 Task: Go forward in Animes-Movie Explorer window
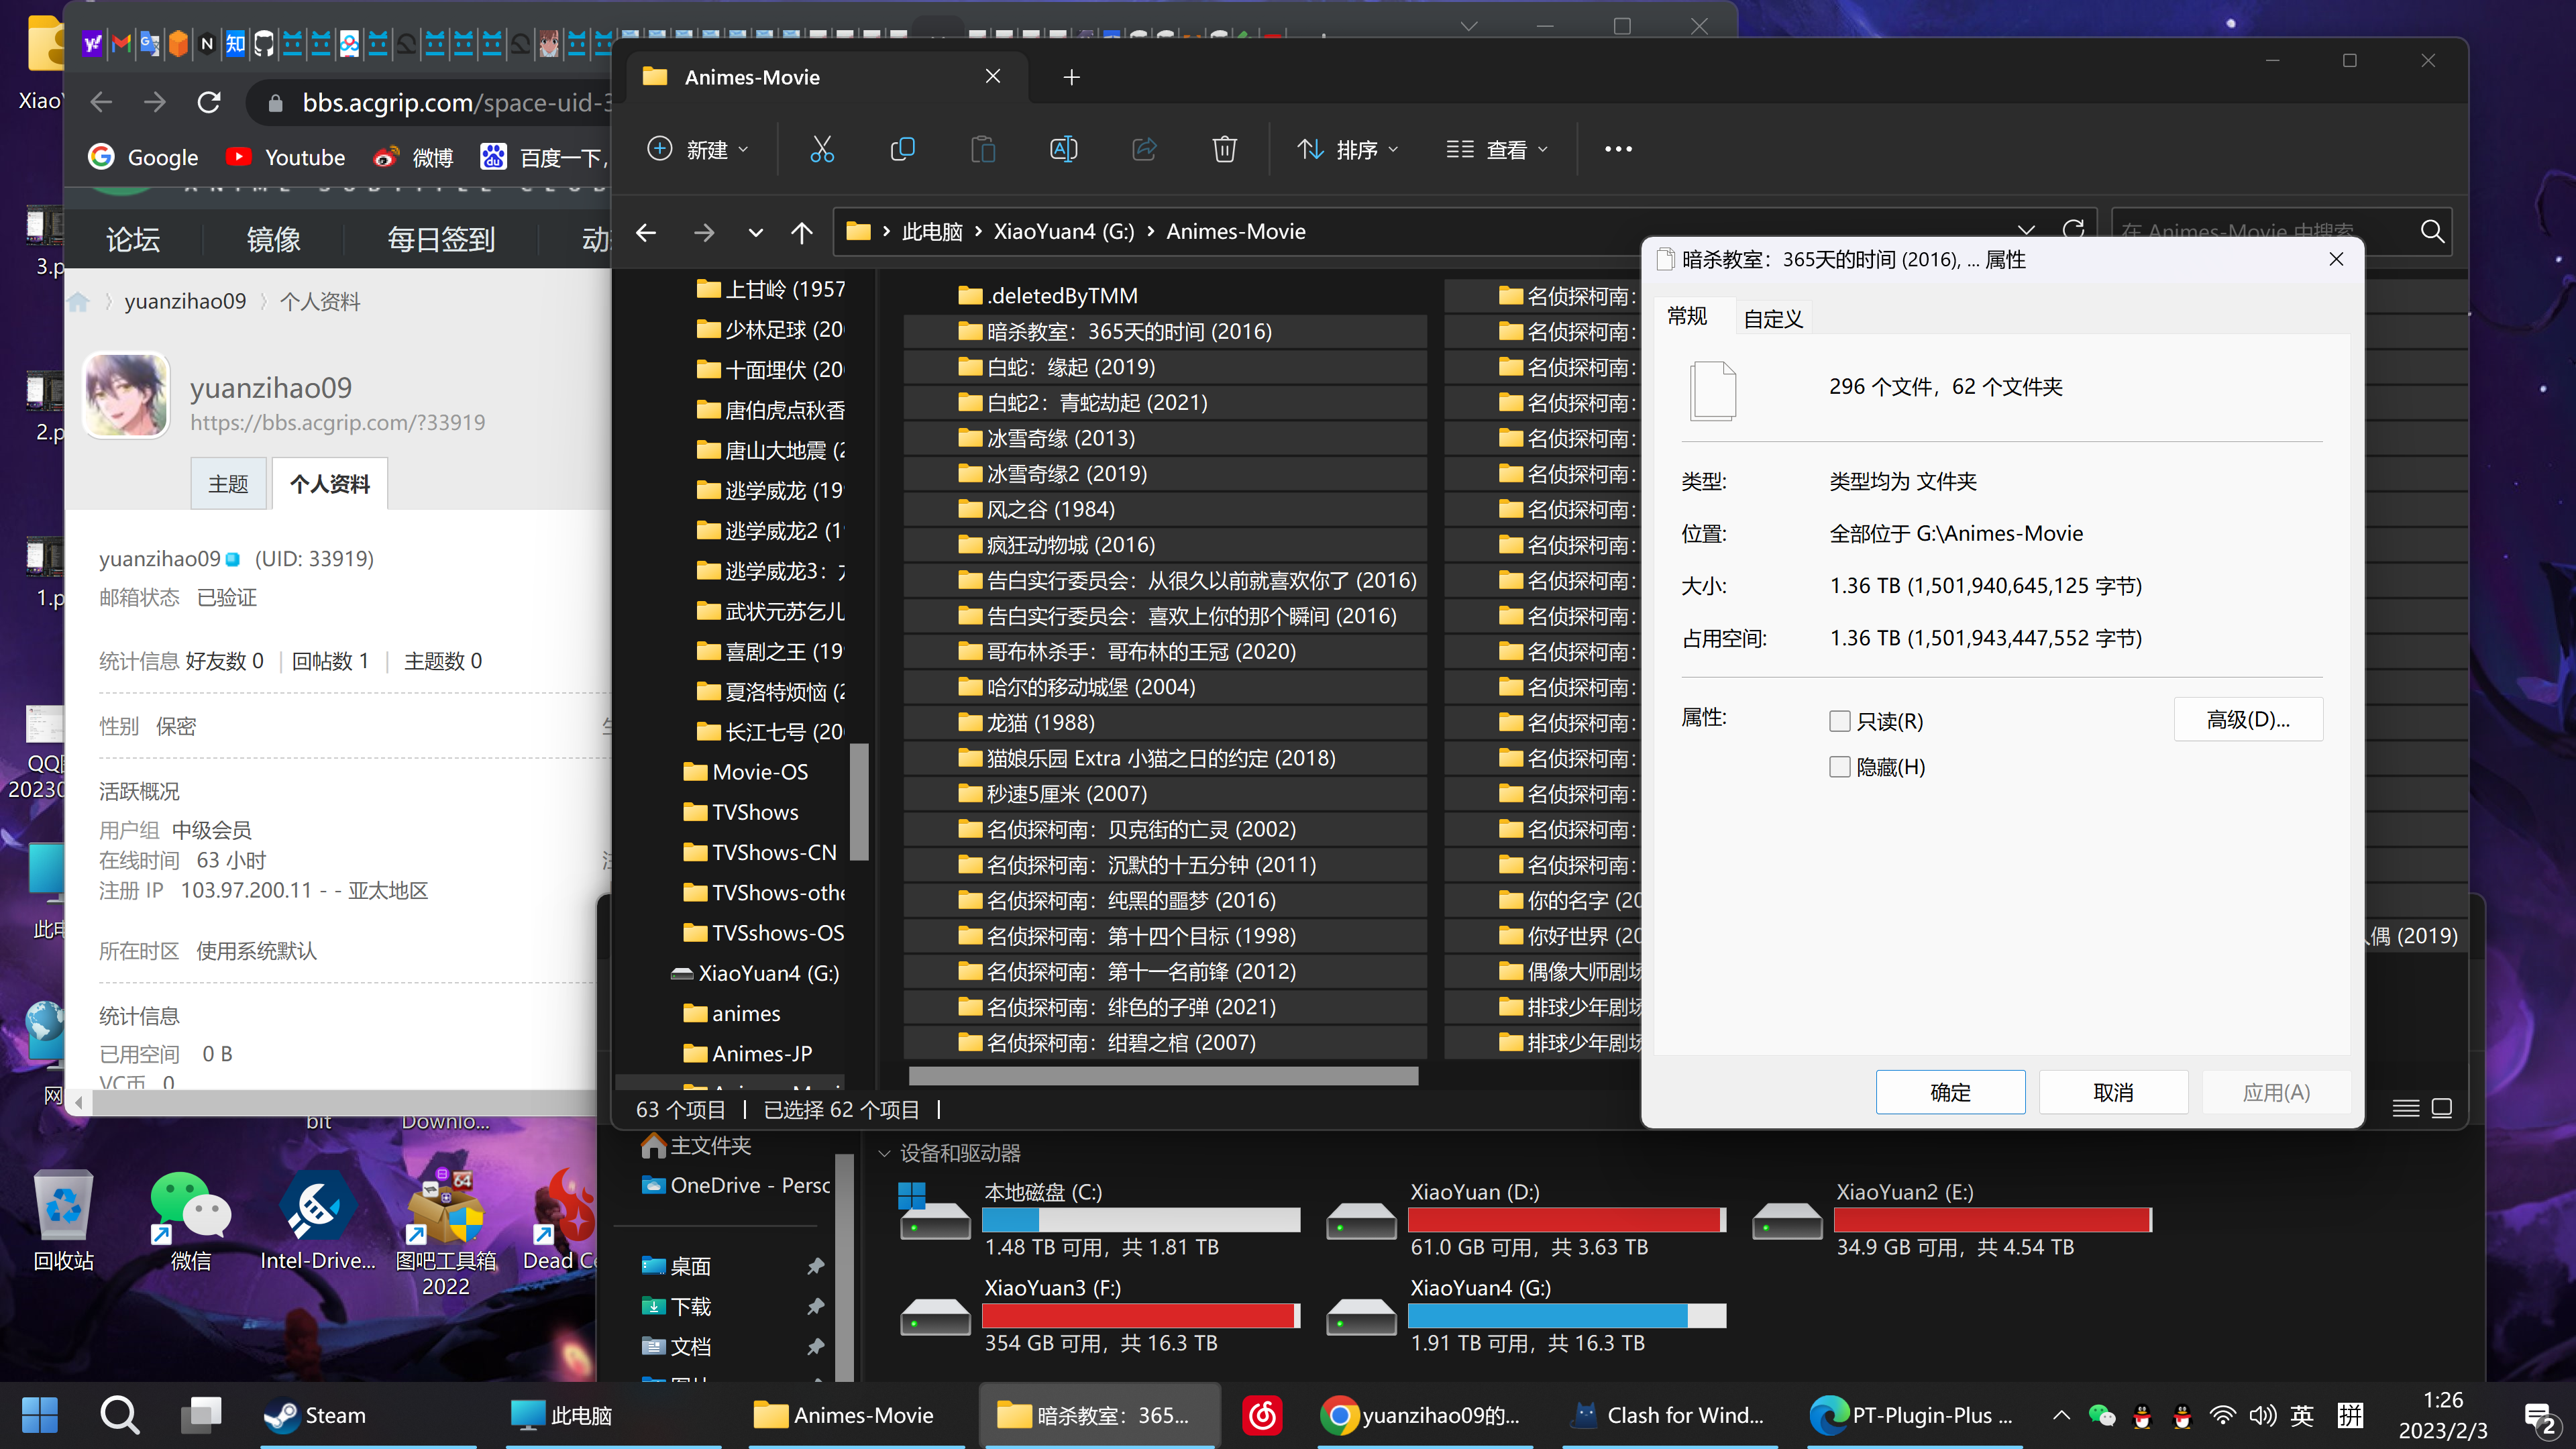click(704, 232)
